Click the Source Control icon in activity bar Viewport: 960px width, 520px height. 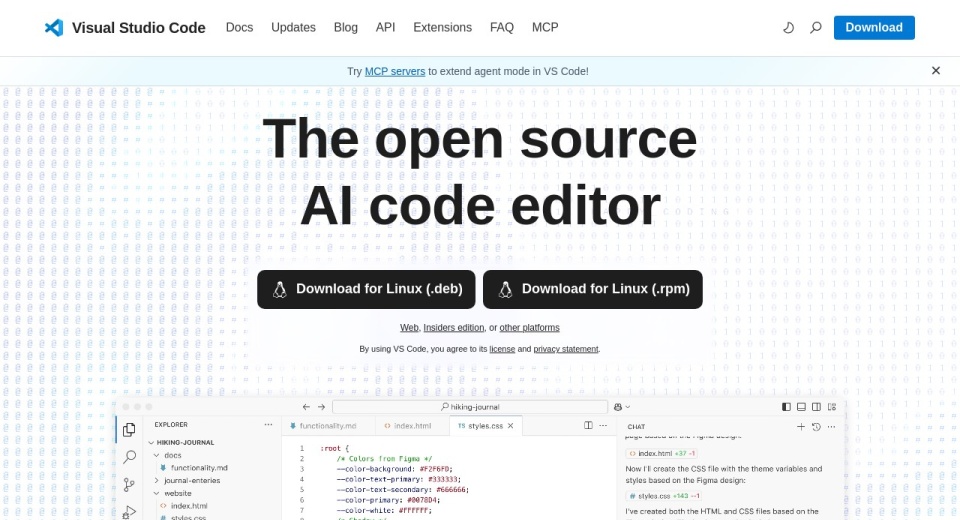tap(129, 485)
